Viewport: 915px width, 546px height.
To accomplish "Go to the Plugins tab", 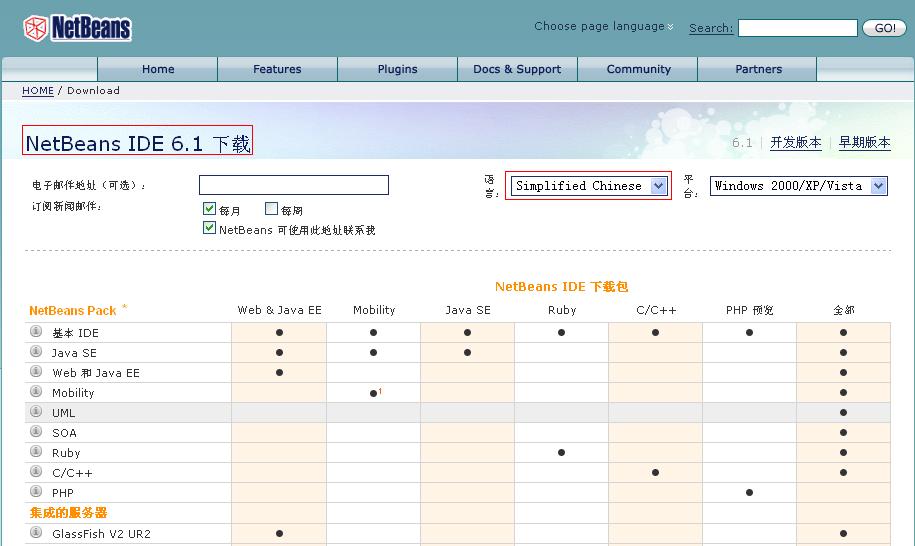I will 397,69.
